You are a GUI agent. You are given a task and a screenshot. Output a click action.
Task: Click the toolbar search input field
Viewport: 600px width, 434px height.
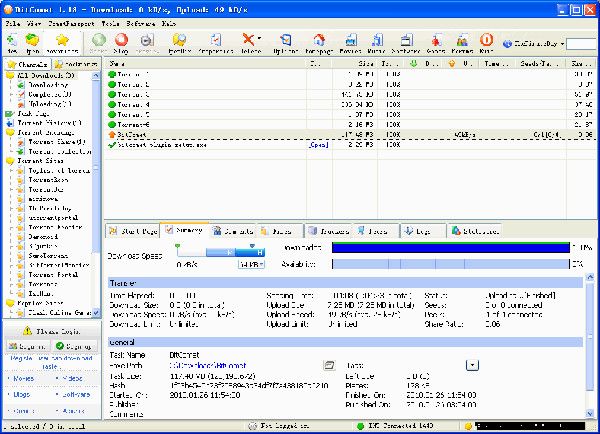click(x=581, y=44)
